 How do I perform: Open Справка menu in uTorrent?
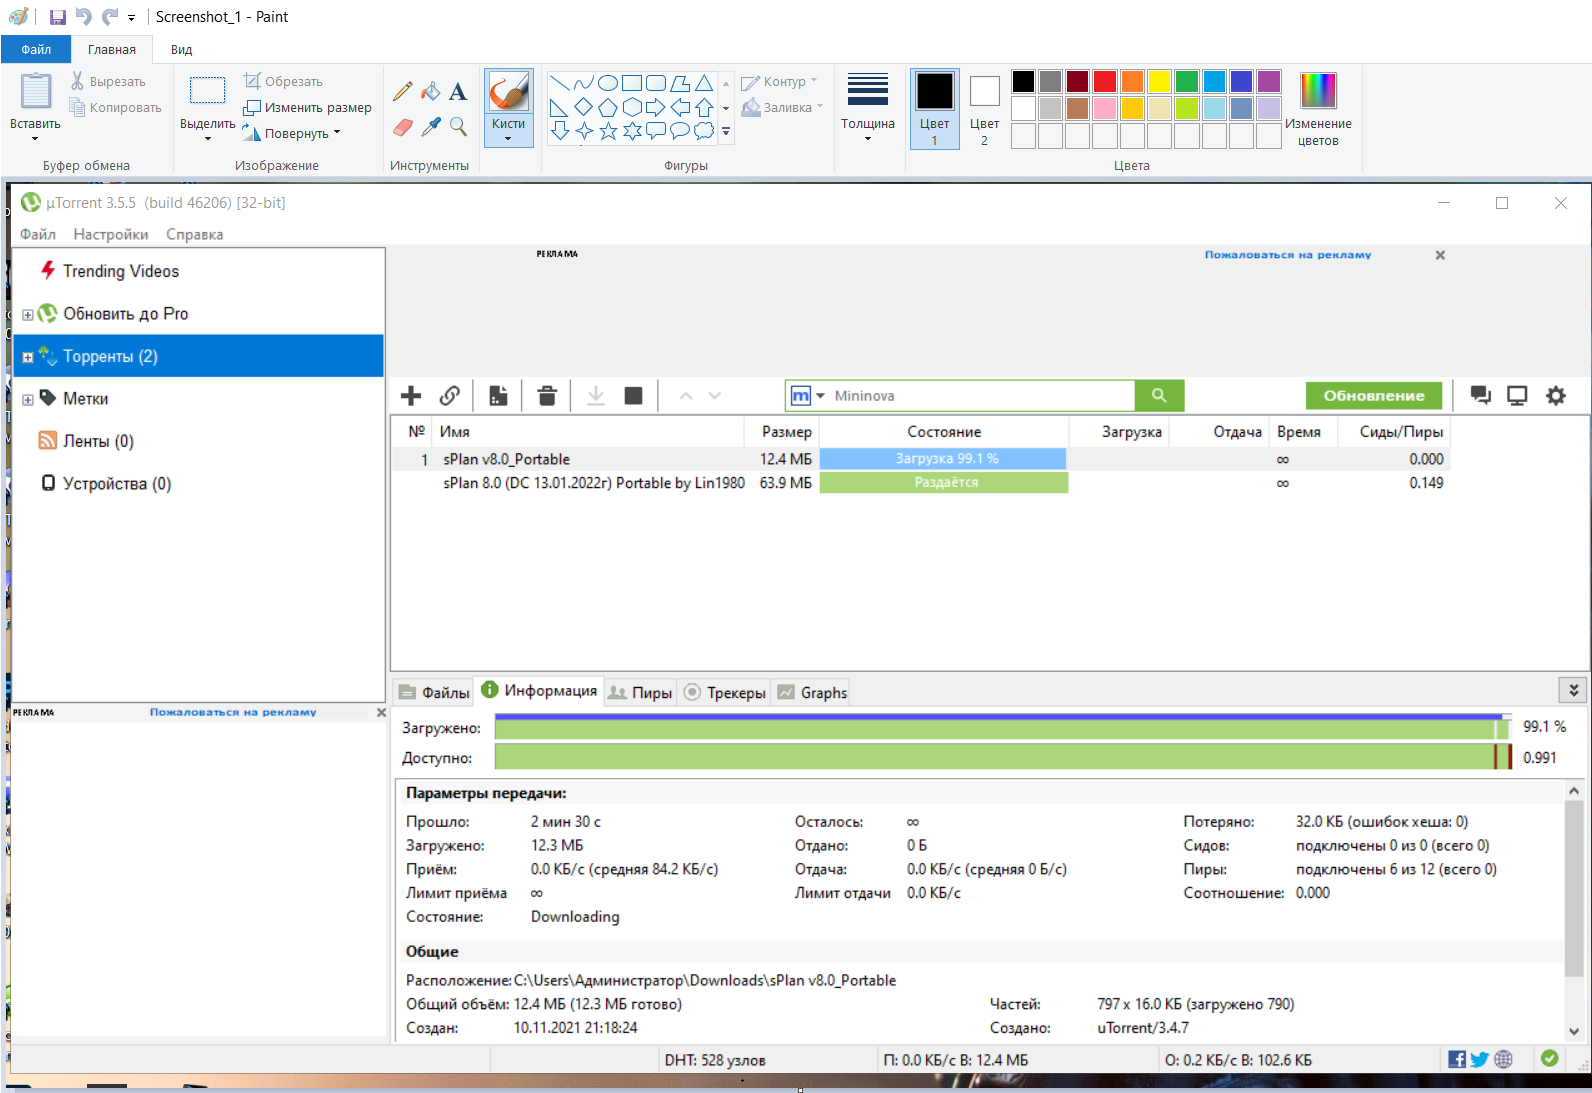[195, 235]
